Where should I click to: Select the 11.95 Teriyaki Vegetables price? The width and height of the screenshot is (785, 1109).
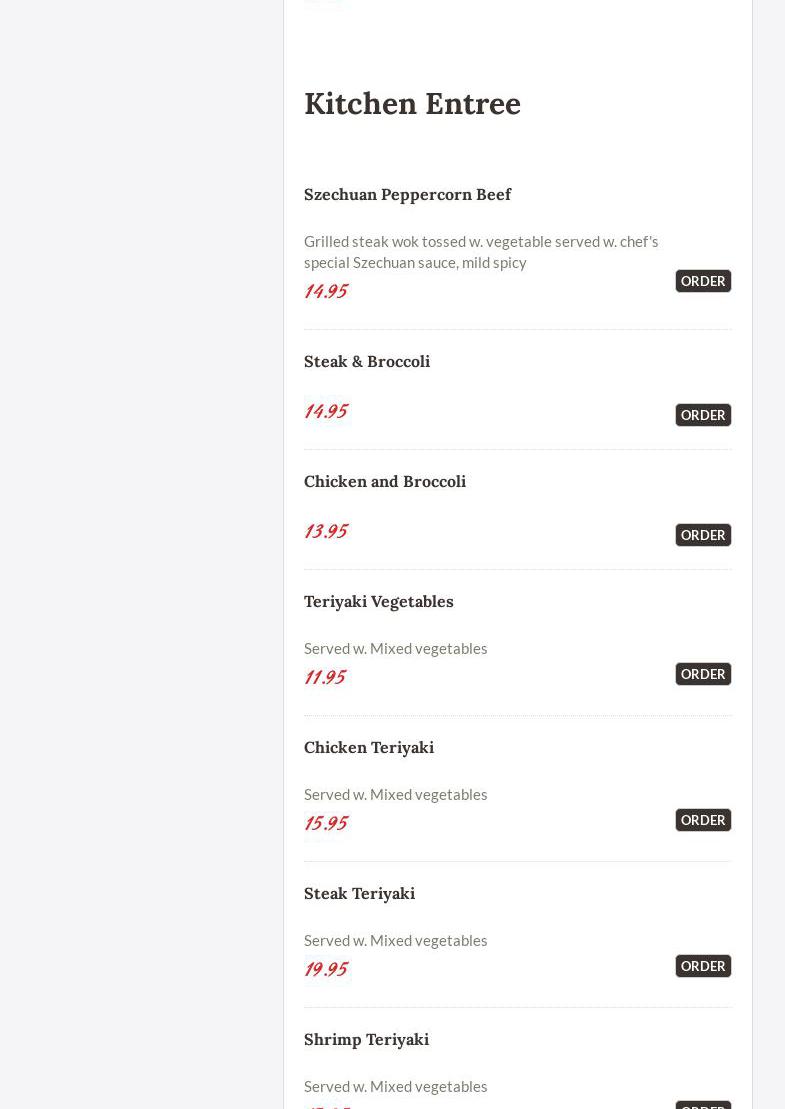[325, 677]
